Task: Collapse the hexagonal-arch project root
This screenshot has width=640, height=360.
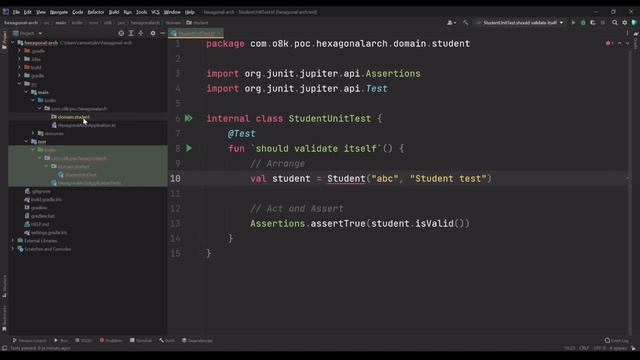Action: 13,42
